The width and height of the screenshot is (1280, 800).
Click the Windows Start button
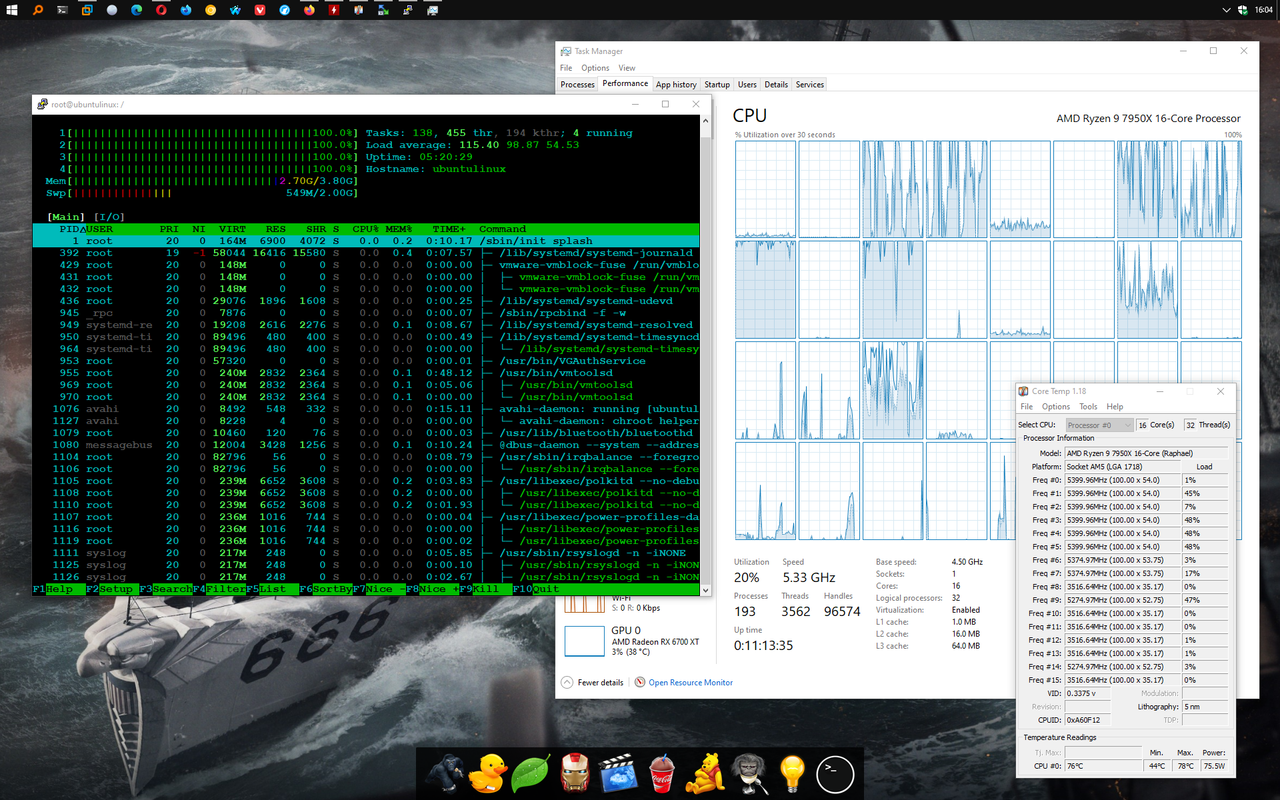tap(12, 10)
